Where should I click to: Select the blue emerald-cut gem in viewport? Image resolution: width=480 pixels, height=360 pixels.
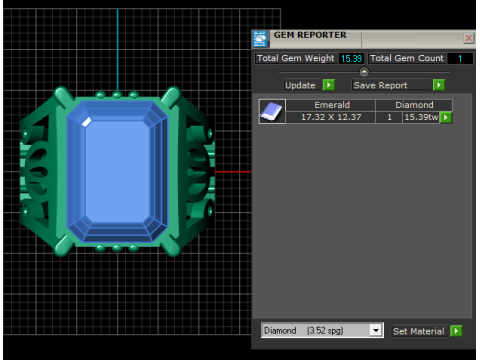click(x=117, y=172)
